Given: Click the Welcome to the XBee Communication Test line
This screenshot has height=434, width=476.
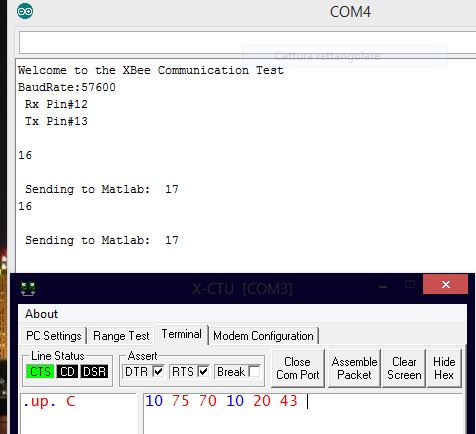Looking at the screenshot, I should point(151,70).
